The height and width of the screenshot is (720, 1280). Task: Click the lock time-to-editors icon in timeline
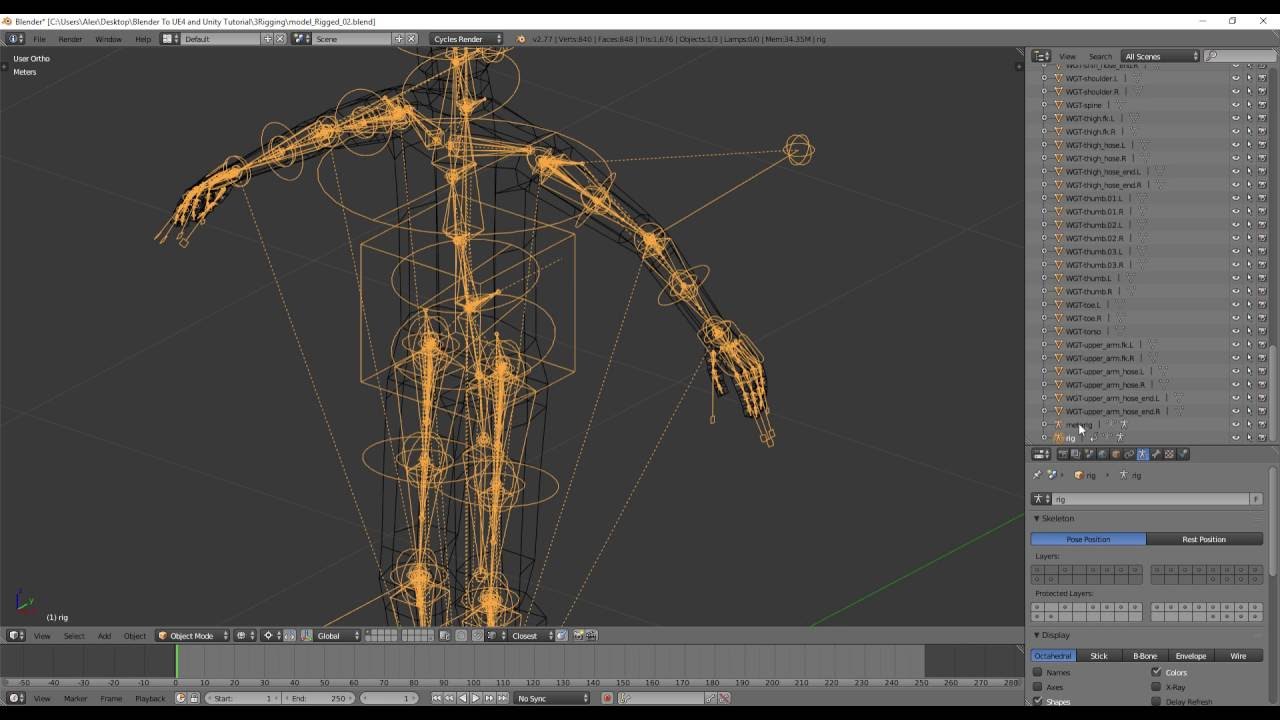point(193,698)
